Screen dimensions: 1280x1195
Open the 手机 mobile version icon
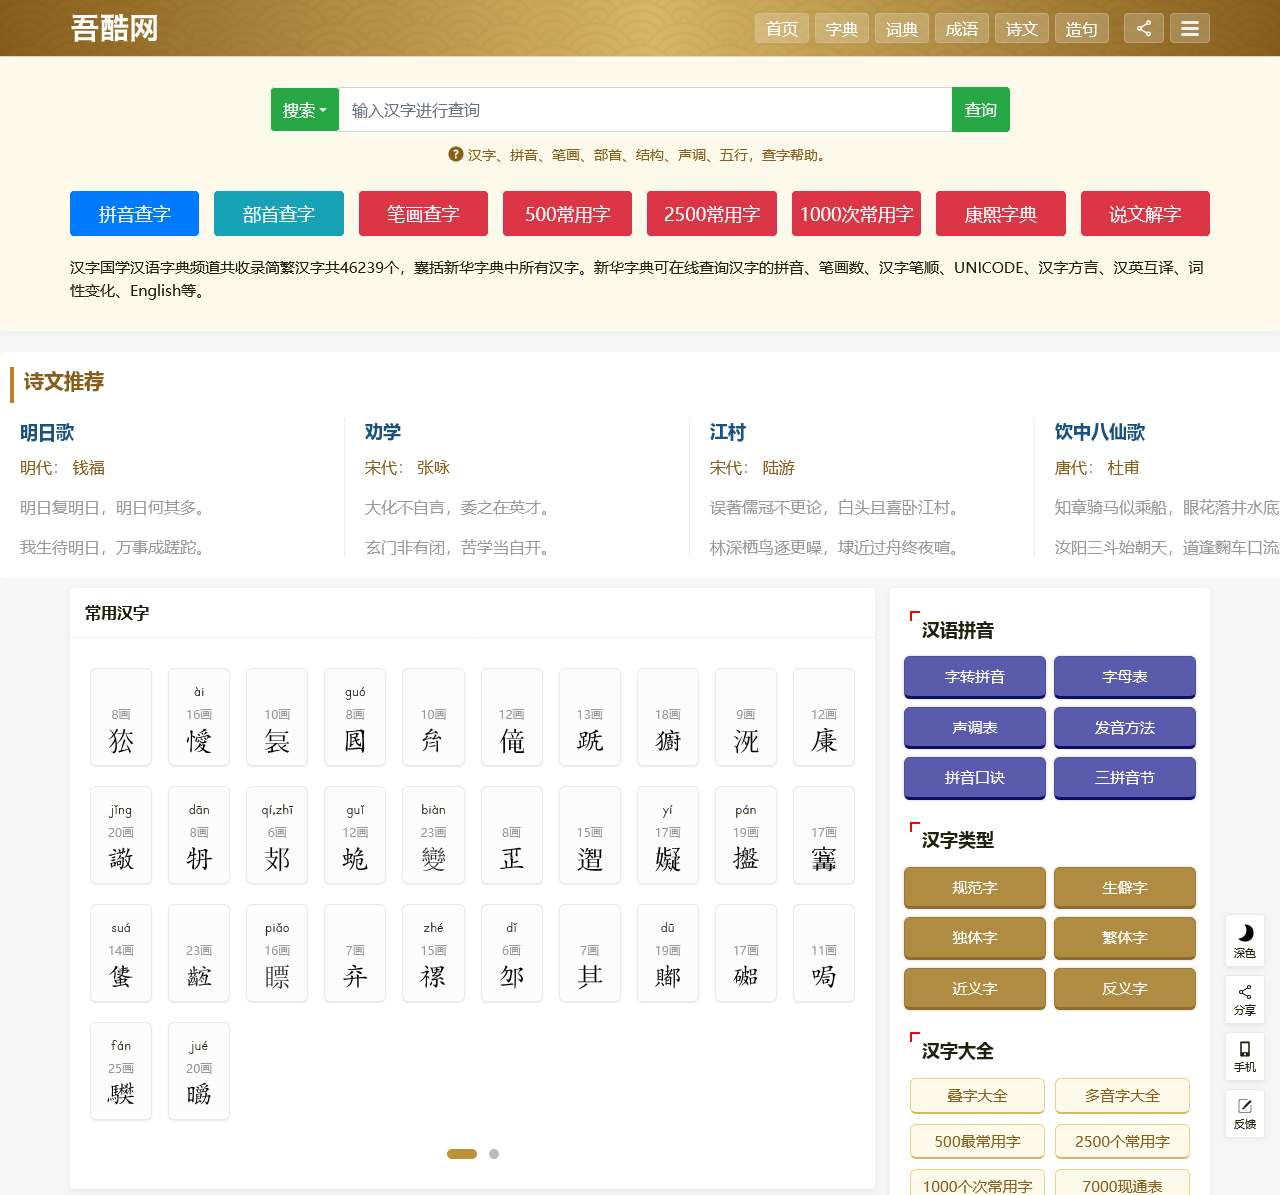(1244, 1057)
